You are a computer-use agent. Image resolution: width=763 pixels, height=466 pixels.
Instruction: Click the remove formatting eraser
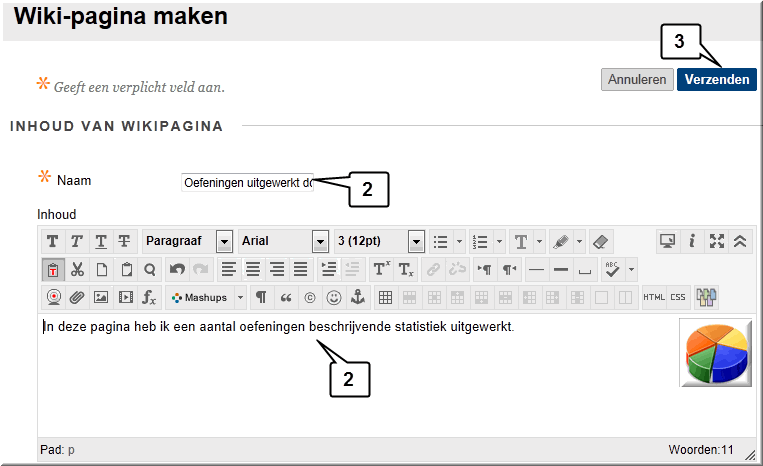tap(600, 242)
